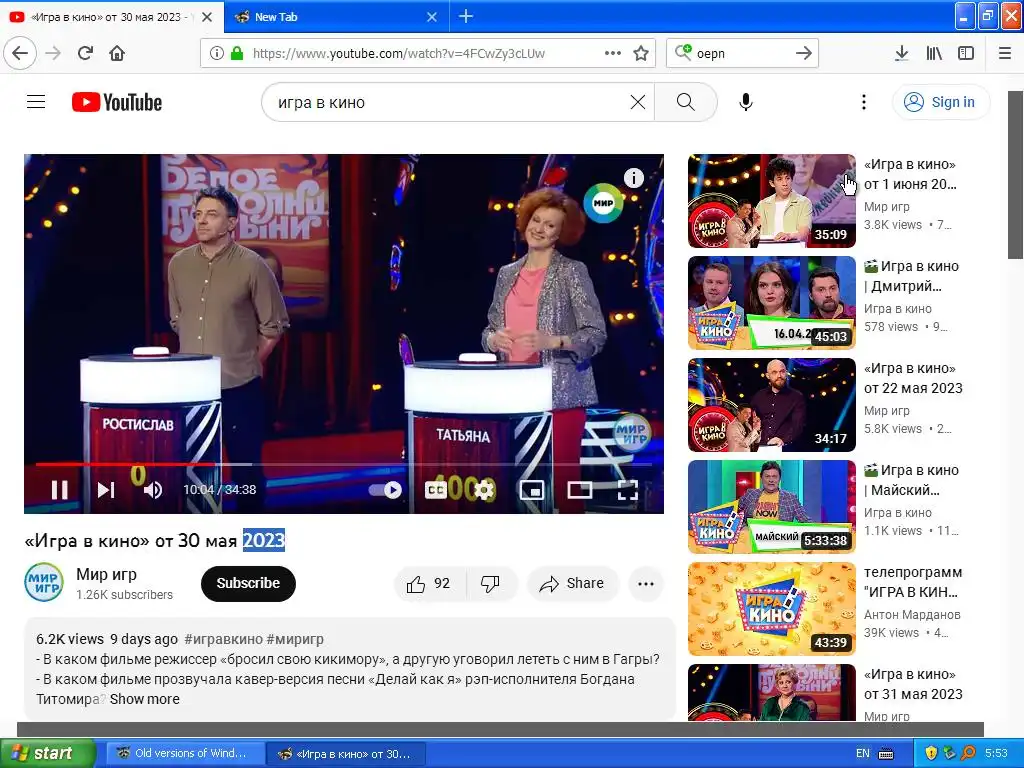1024x768 pixels.
Task: Reload the current page
Action: coord(86,53)
